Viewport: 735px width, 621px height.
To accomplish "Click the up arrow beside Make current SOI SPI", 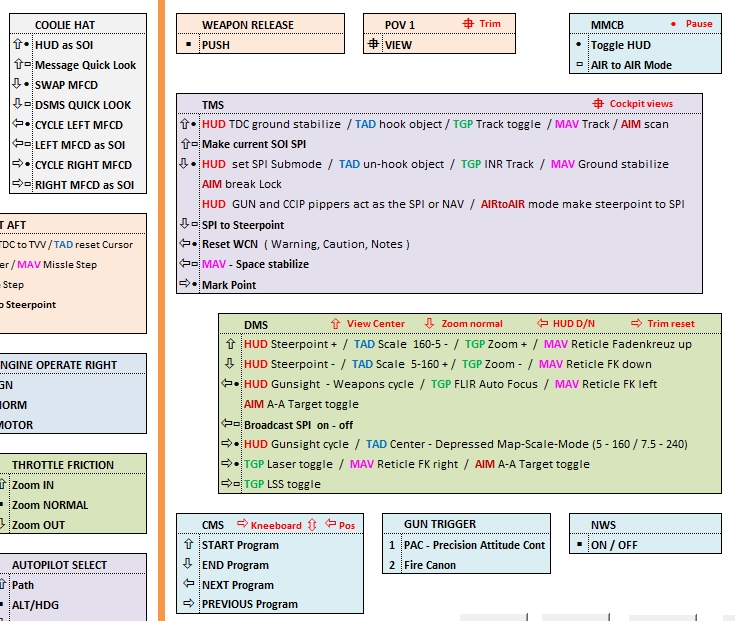I will pyautogui.click(x=185, y=143).
